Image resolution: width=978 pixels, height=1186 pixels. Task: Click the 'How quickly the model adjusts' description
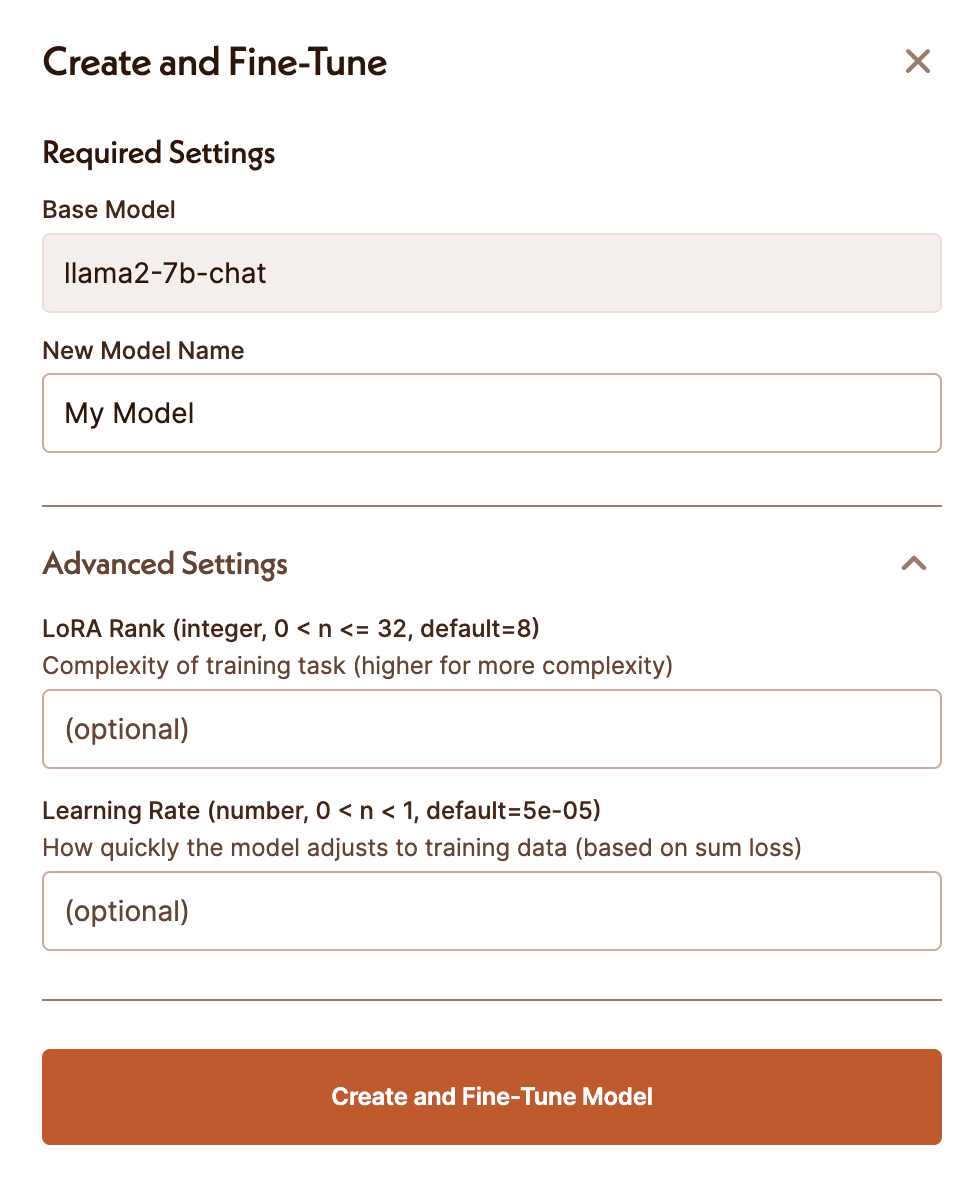click(x=422, y=848)
